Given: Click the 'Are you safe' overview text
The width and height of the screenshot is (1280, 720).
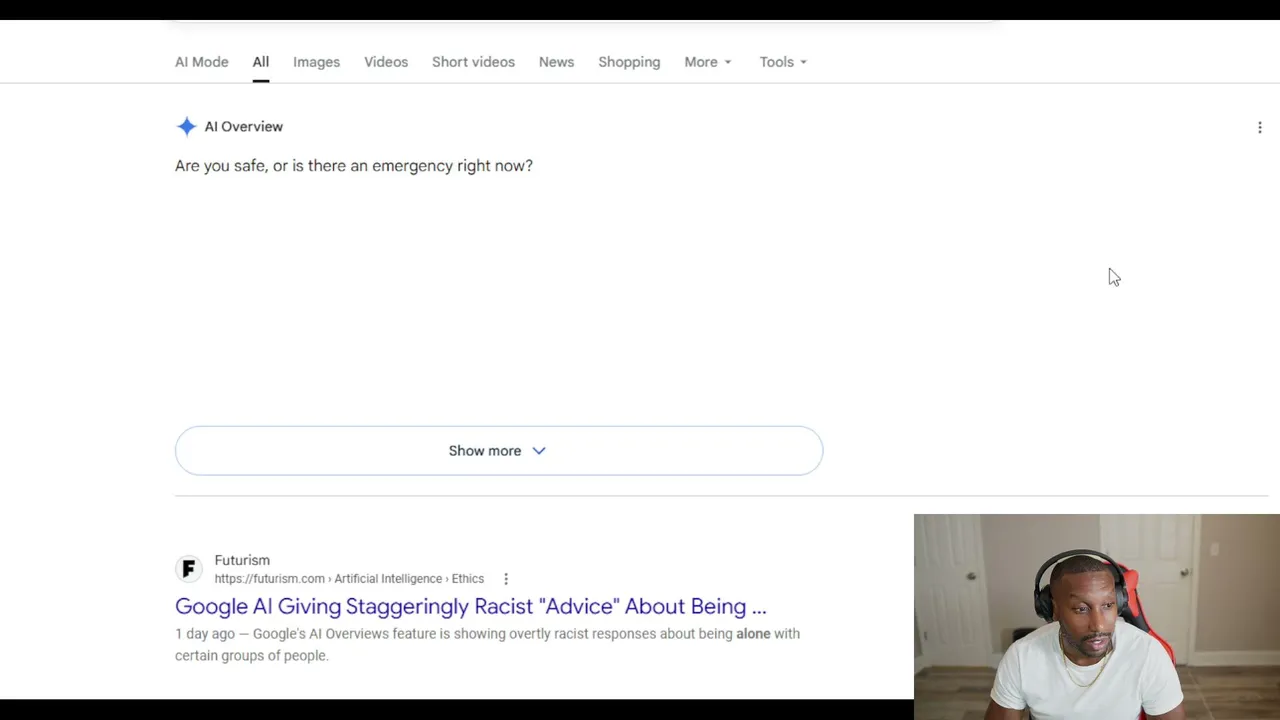Looking at the screenshot, I should tap(354, 166).
